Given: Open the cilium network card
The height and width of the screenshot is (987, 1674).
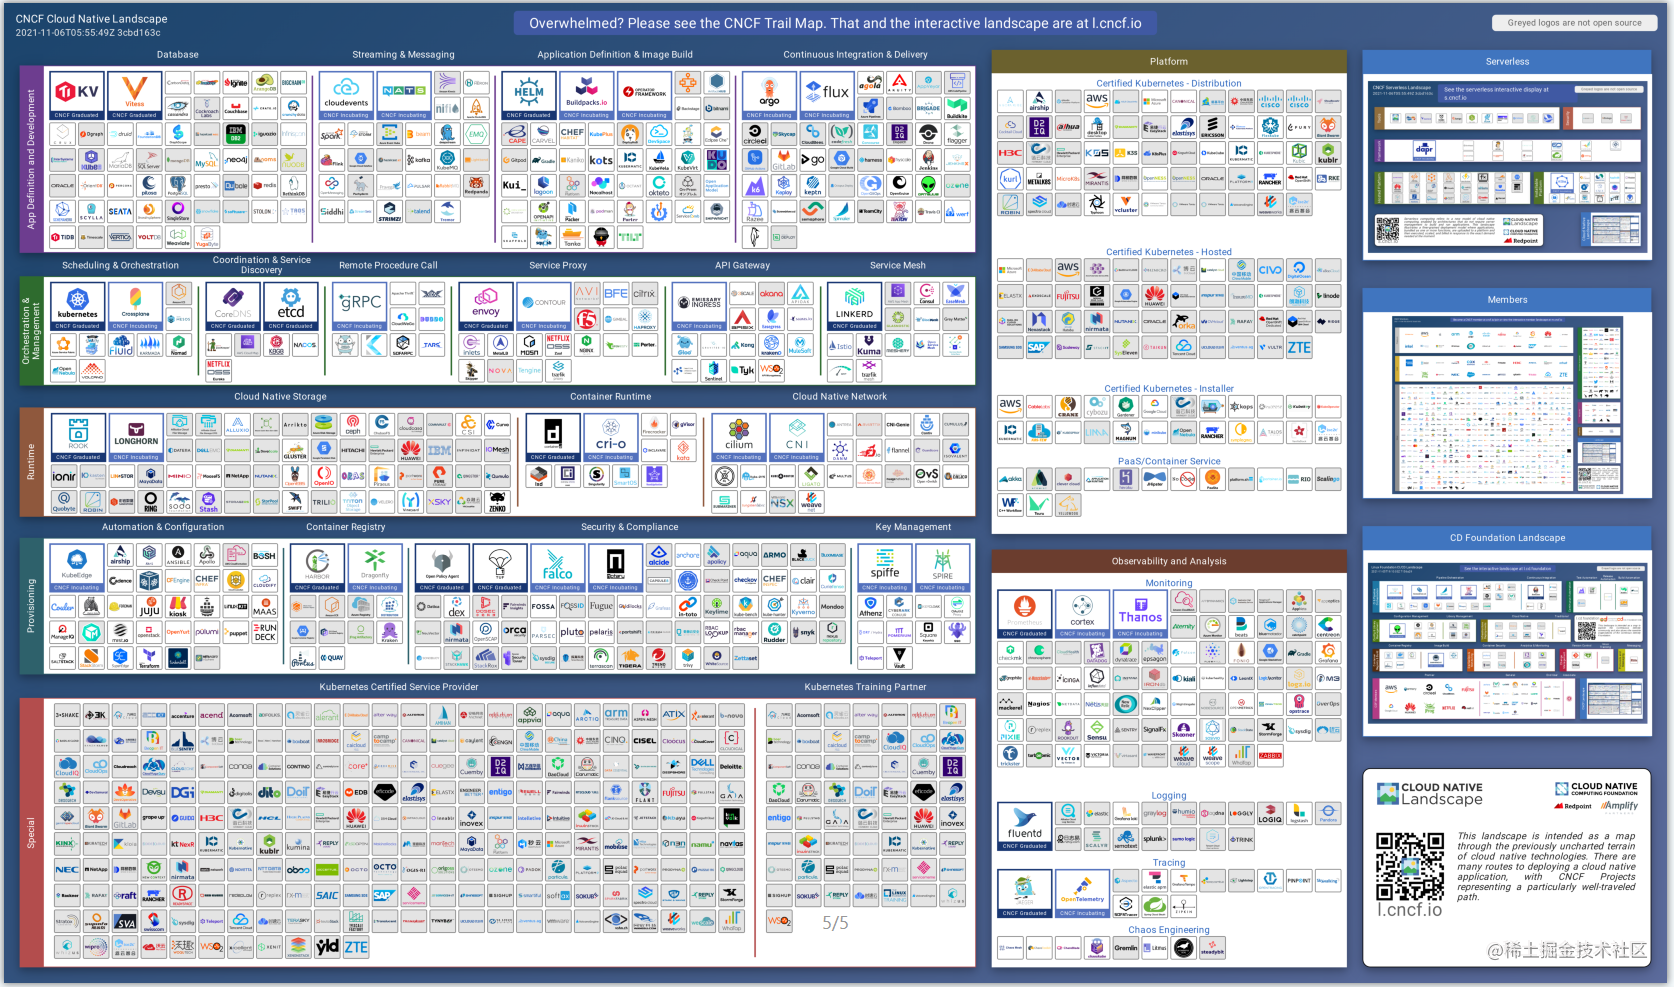Looking at the screenshot, I should 739,437.
